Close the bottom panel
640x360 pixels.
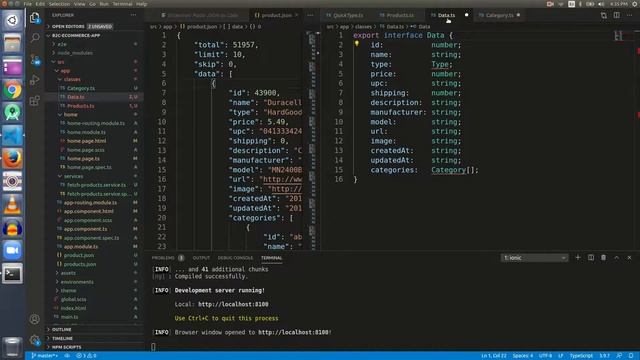pyautogui.click(x=629, y=258)
